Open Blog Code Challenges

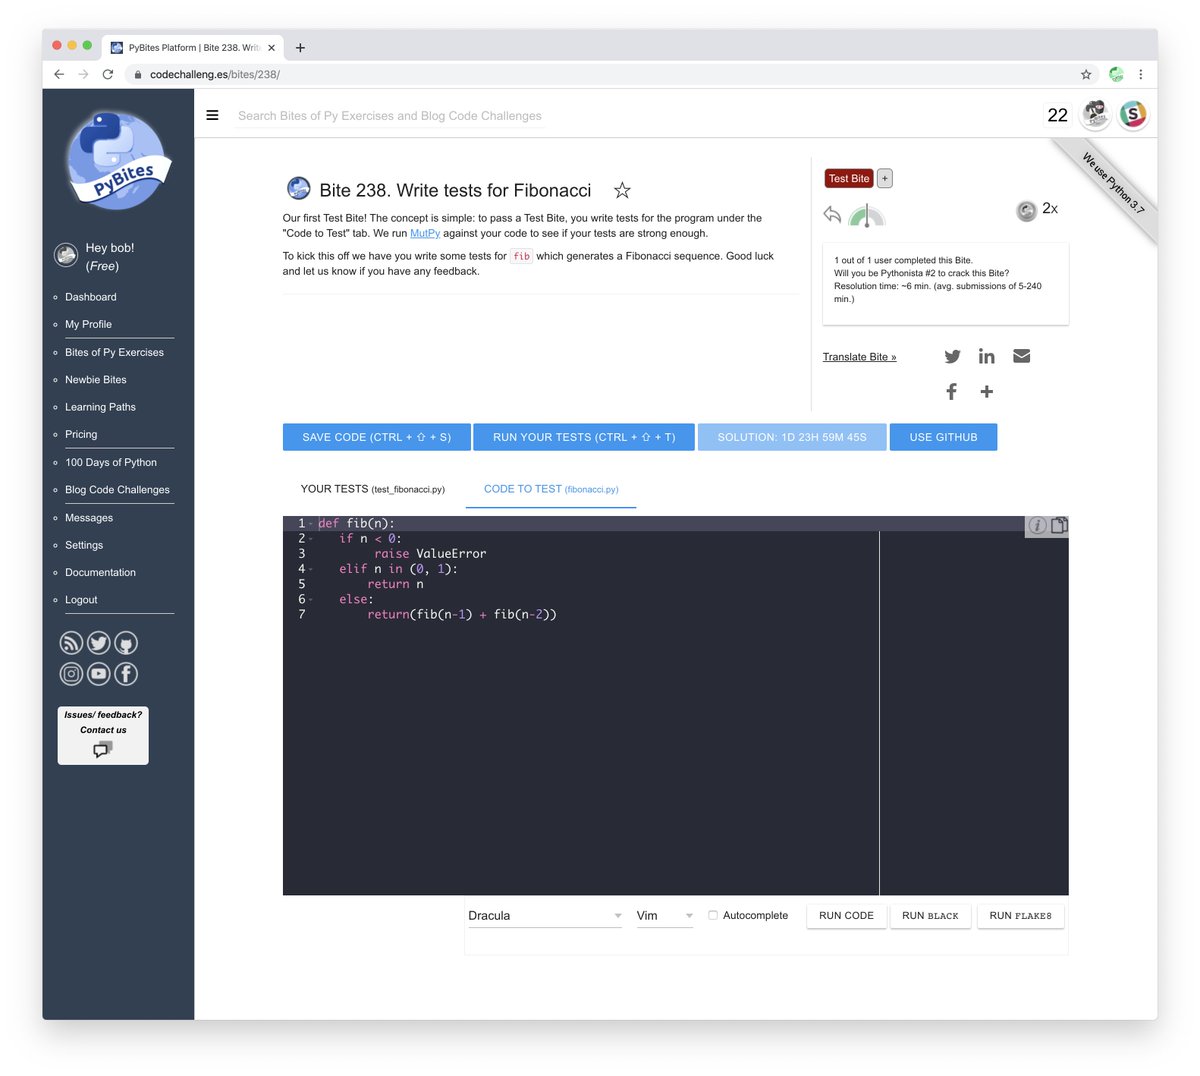(117, 490)
